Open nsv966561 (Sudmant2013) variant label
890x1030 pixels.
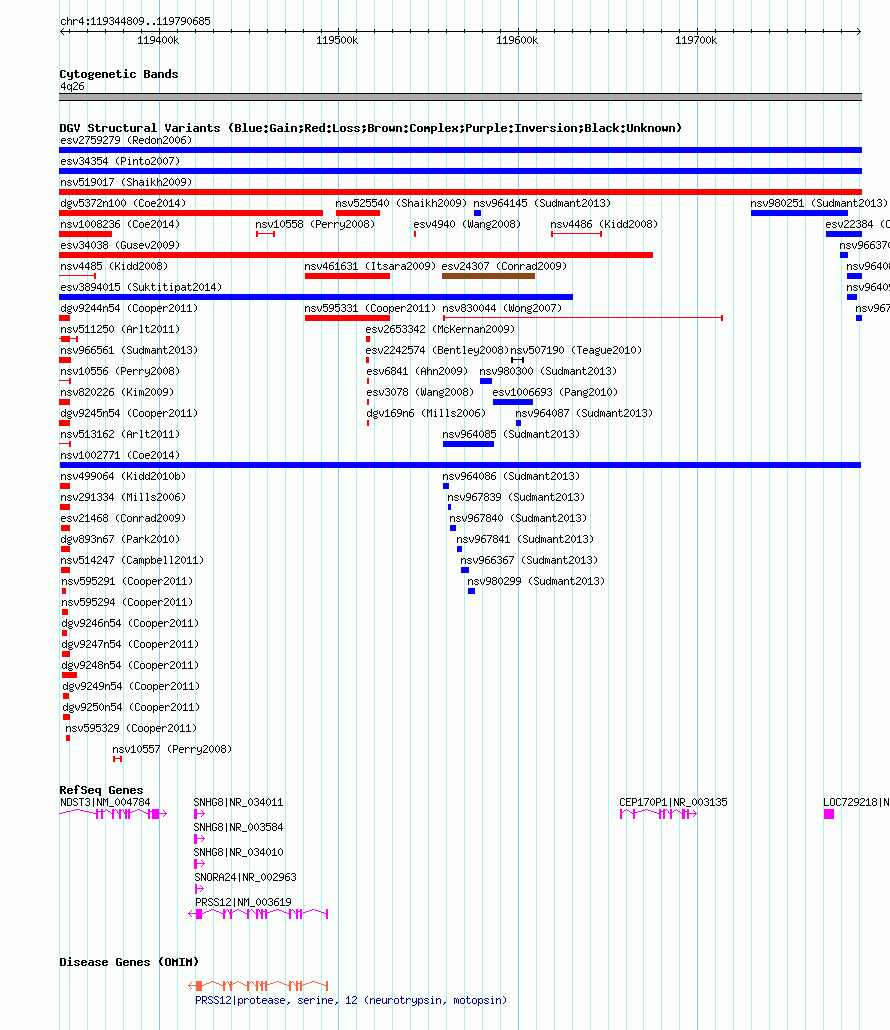coord(129,350)
